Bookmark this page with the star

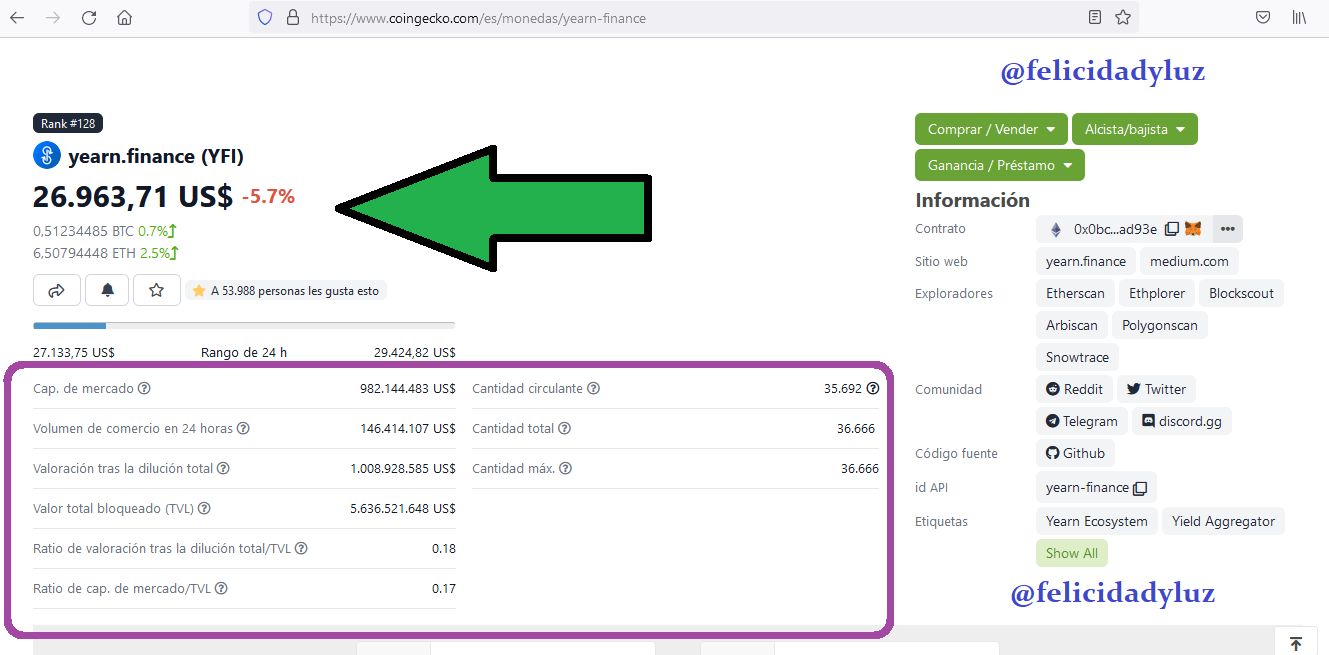[1123, 17]
